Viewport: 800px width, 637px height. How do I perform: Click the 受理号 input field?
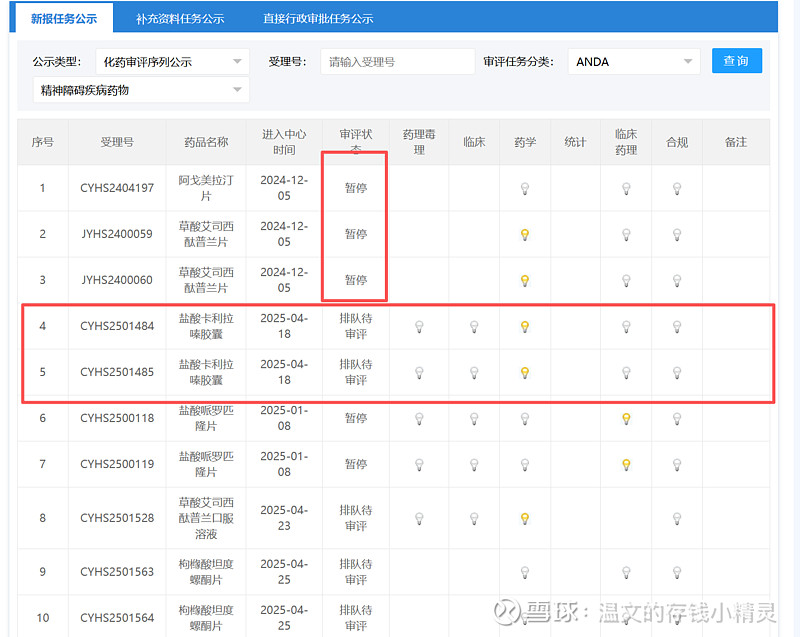coord(398,62)
